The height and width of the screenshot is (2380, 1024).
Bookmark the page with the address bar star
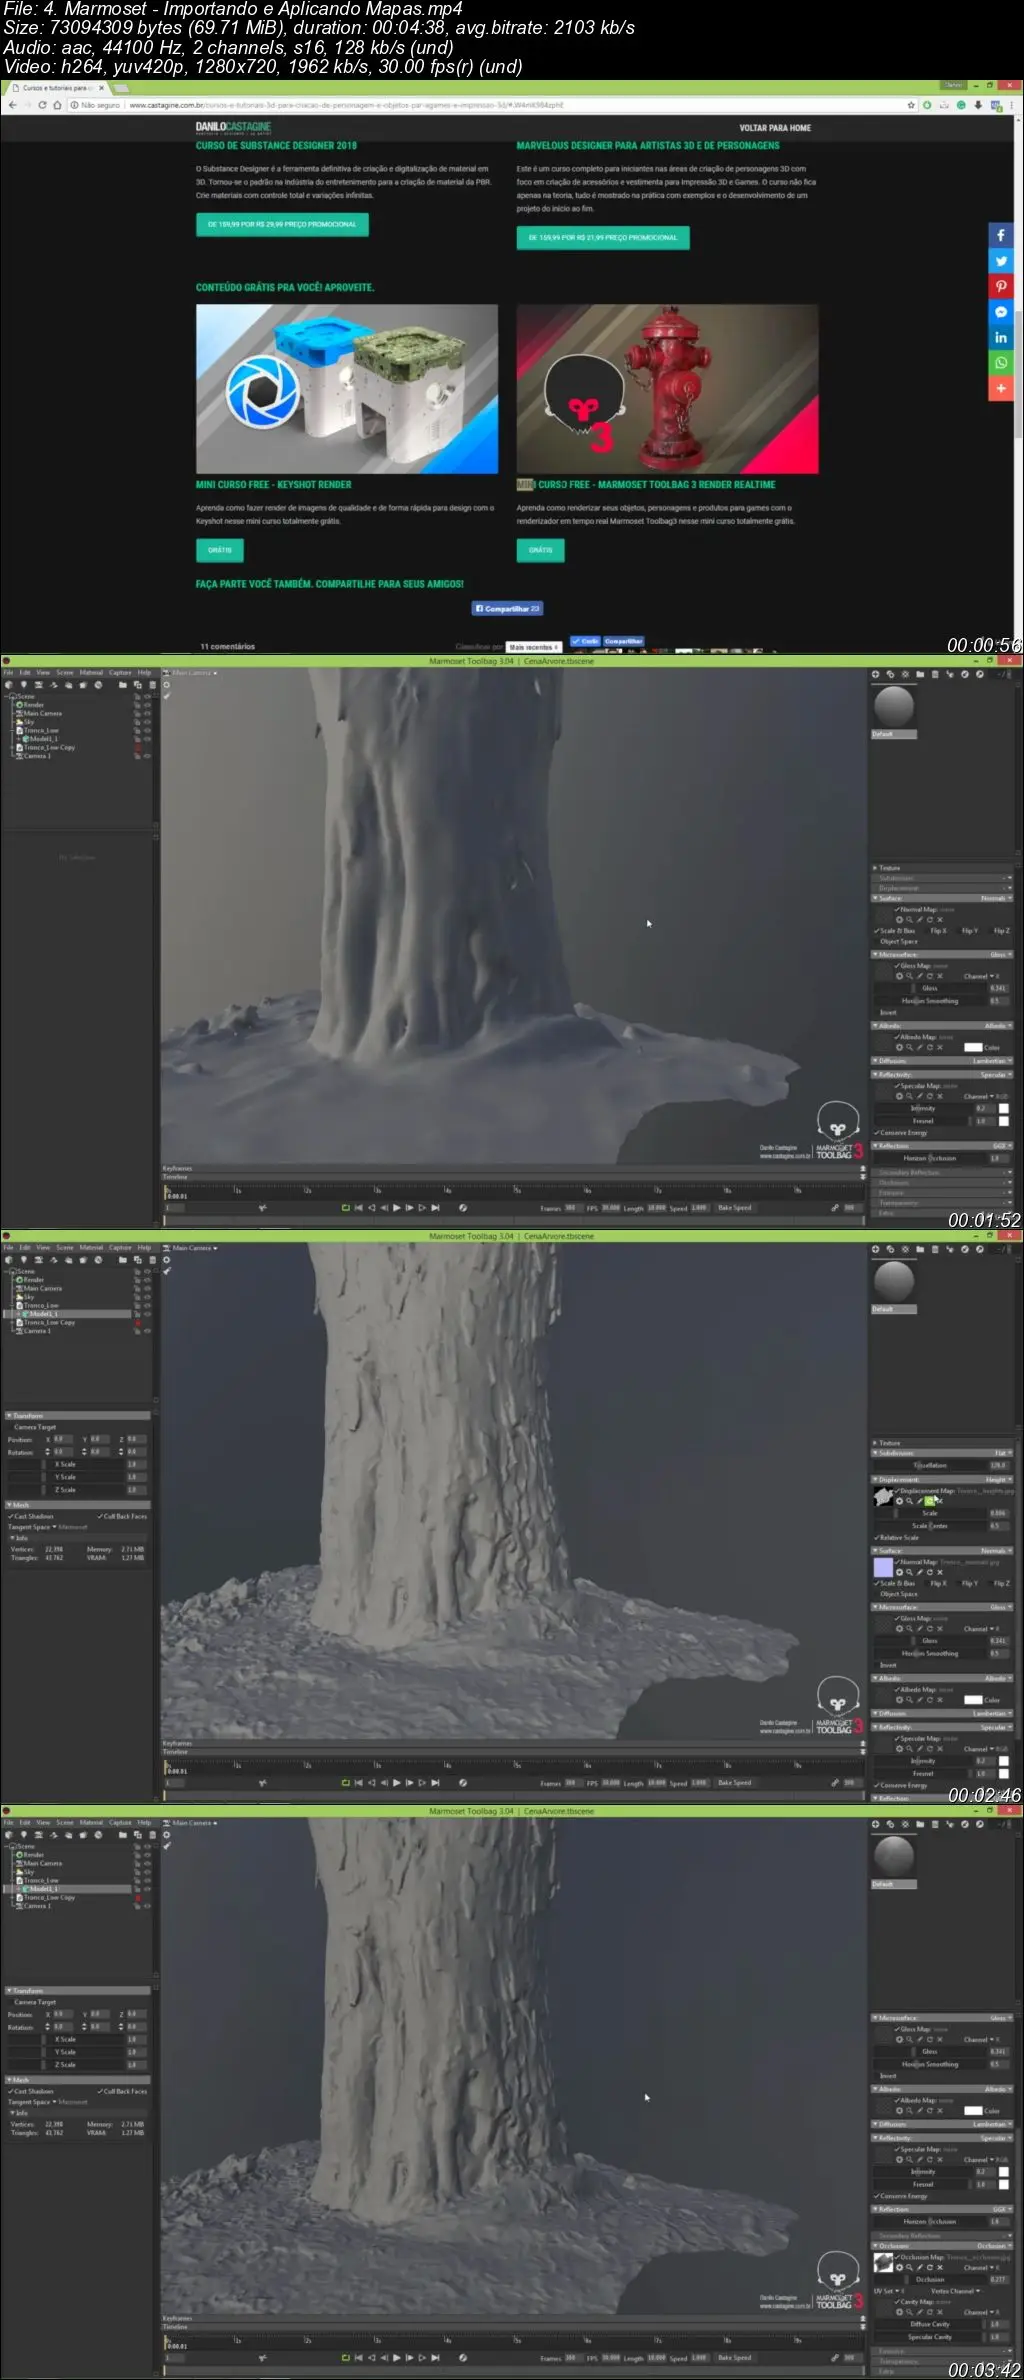pos(911,105)
